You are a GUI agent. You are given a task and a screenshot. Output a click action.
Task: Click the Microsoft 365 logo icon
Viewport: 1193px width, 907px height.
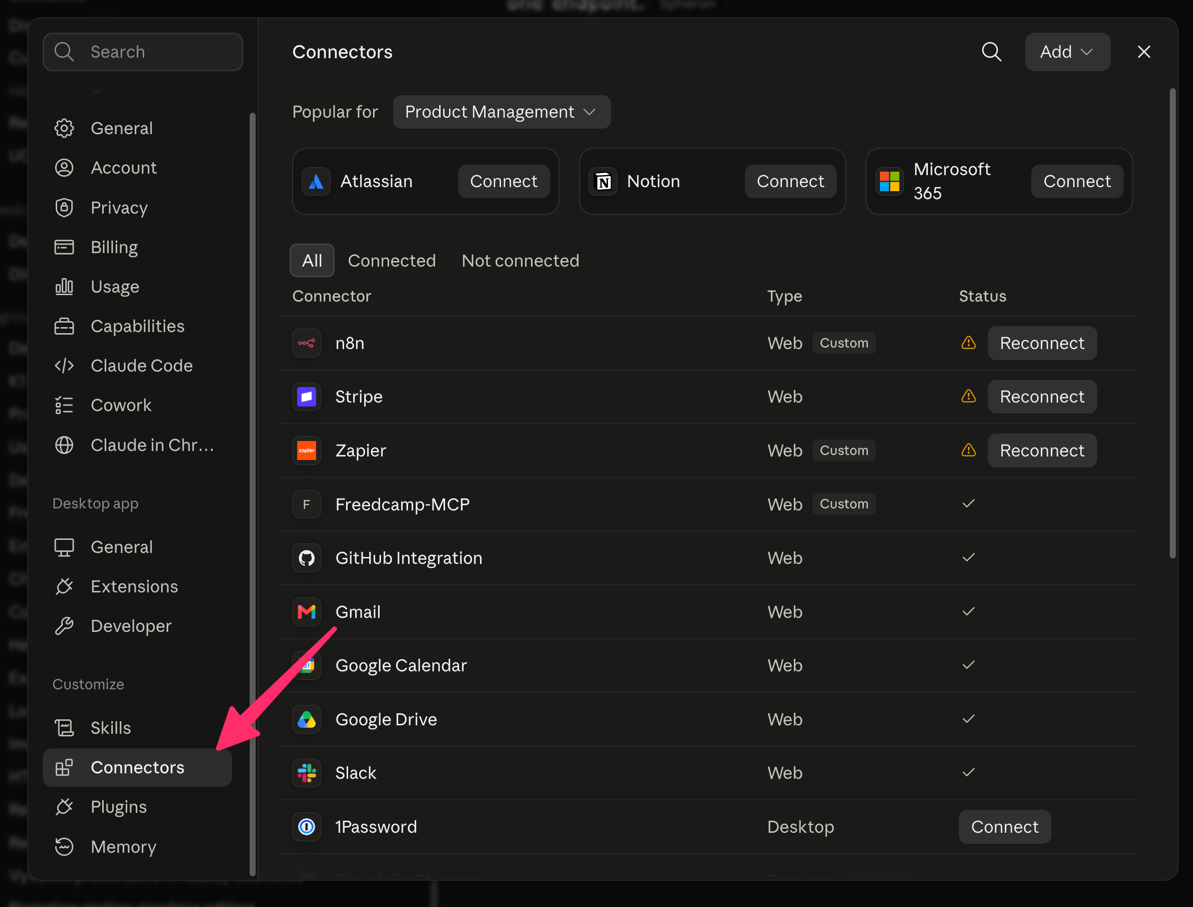pos(889,181)
